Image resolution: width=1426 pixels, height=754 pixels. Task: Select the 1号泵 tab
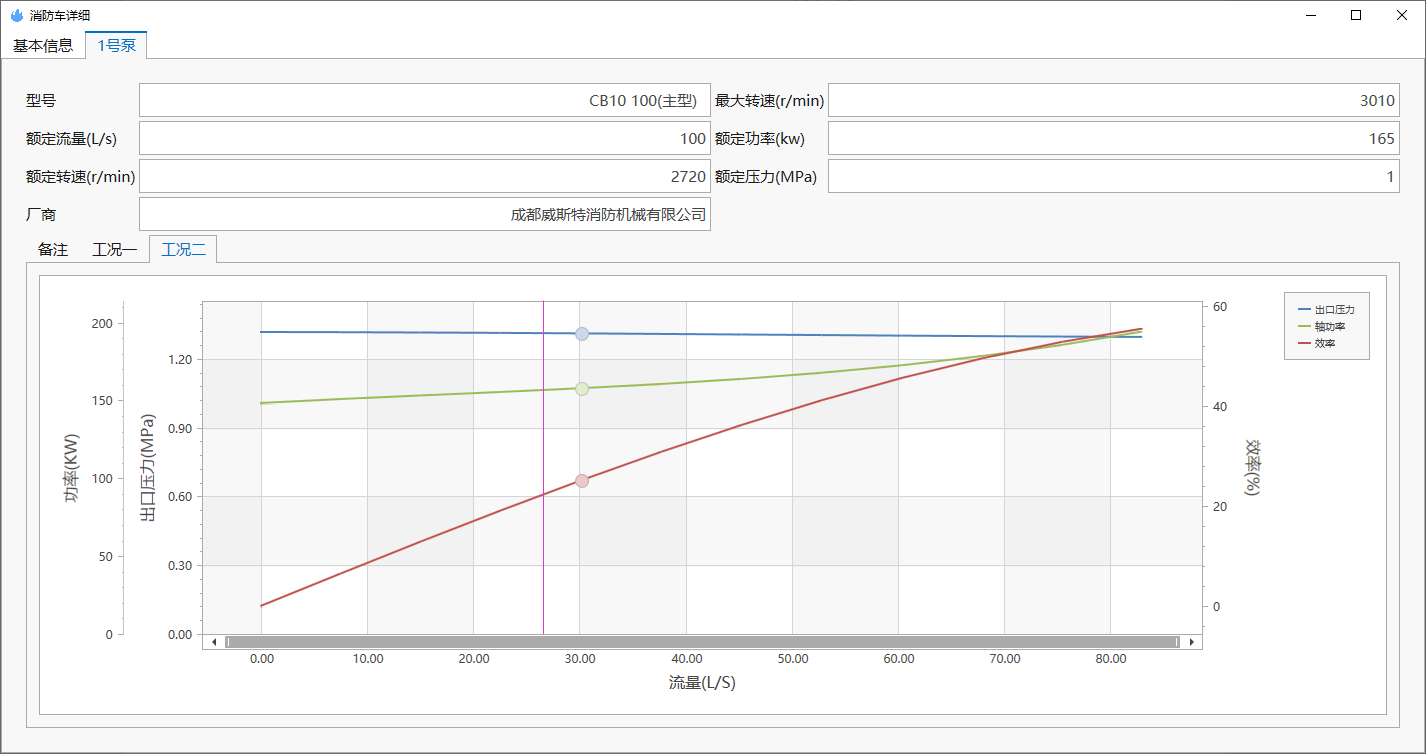[x=116, y=45]
